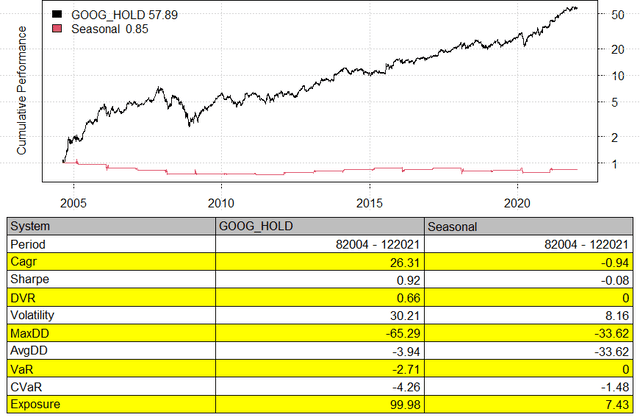The image size is (640, 420).
Task: Click the red Seasonal legend swatch
Action: [57, 29]
